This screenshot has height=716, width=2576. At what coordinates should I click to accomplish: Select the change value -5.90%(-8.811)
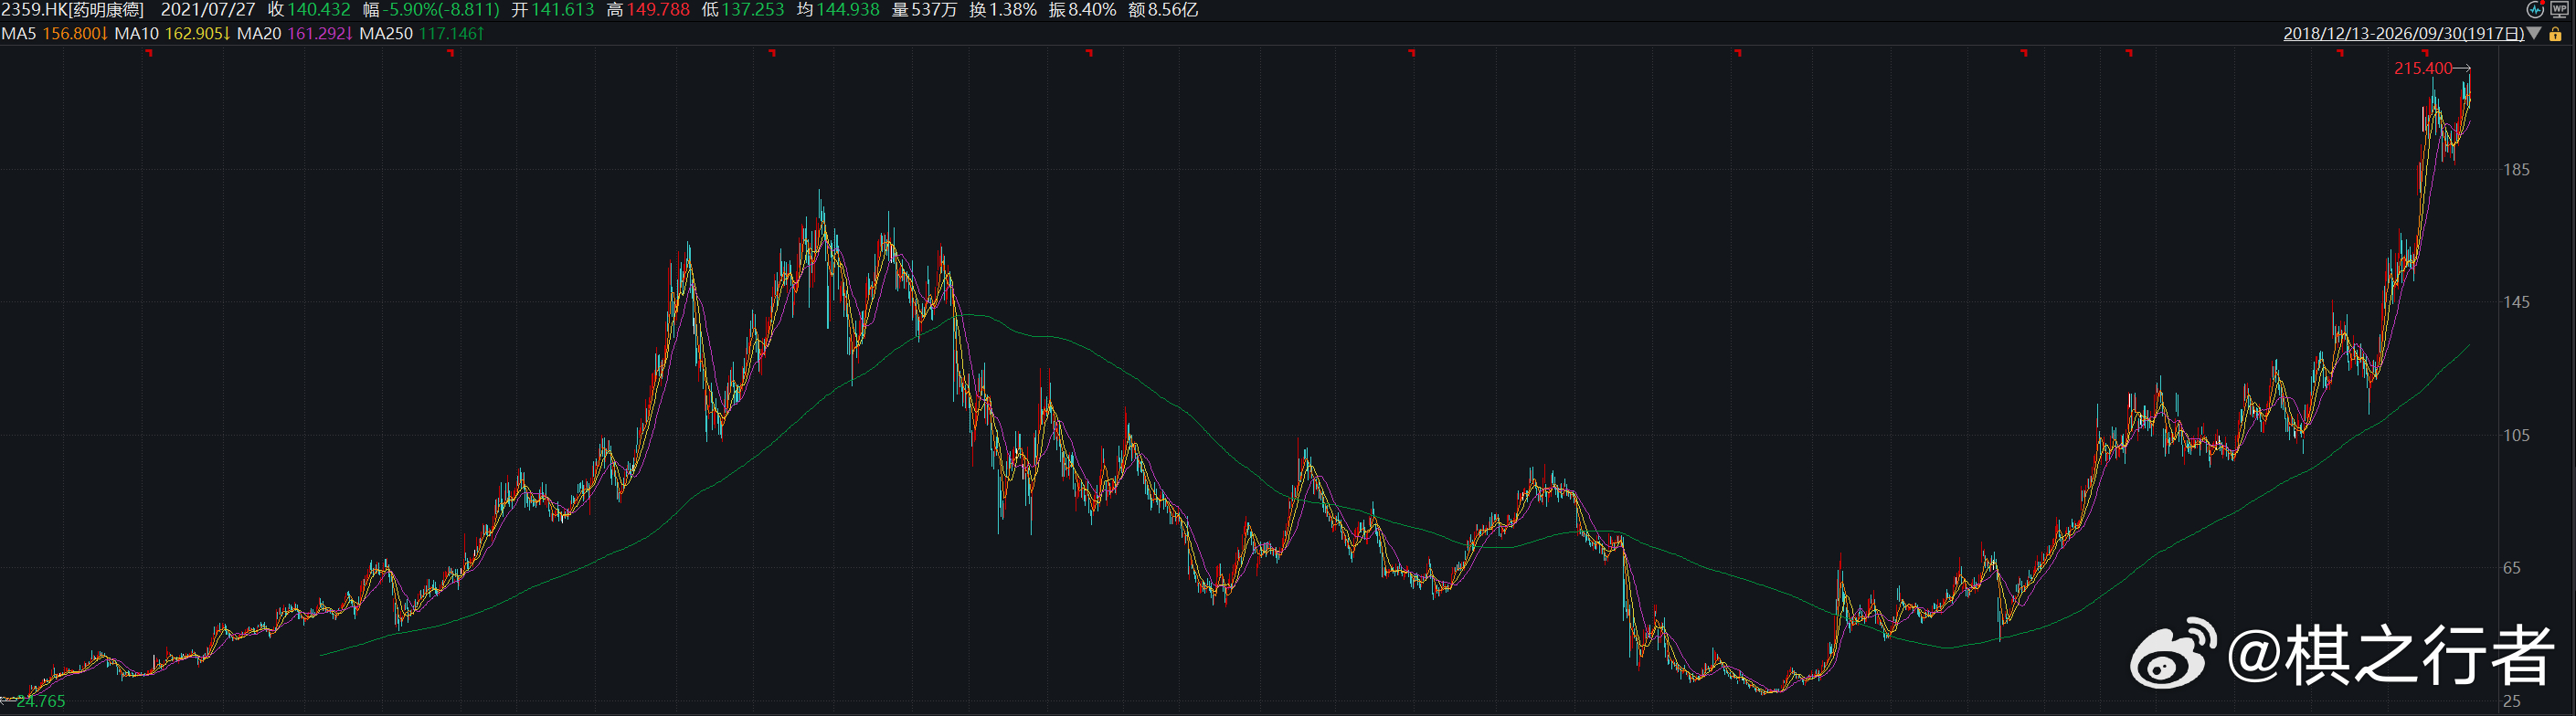pyautogui.click(x=441, y=10)
